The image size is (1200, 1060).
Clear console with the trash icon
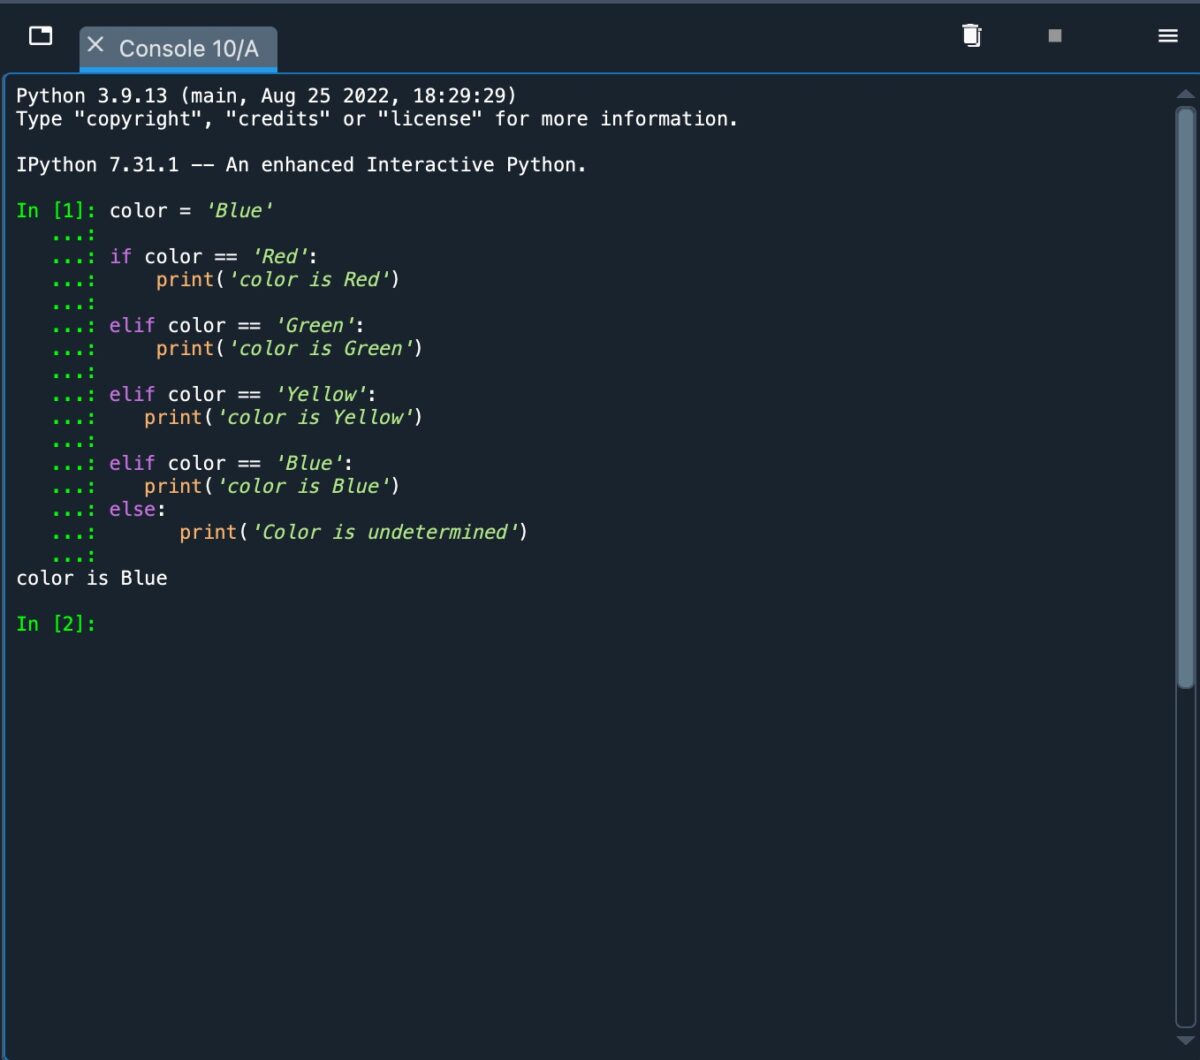tap(971, 36)
